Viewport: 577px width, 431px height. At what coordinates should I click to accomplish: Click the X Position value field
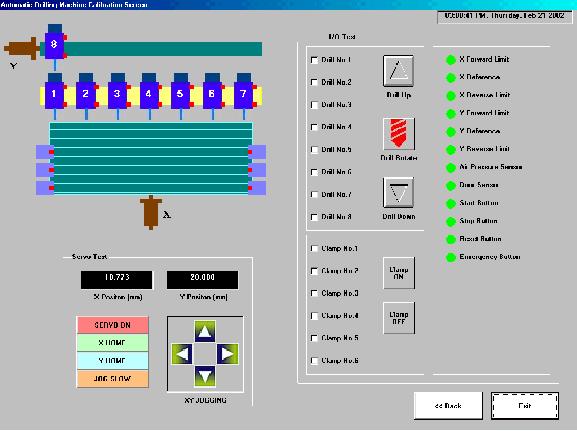pos(116,280)
